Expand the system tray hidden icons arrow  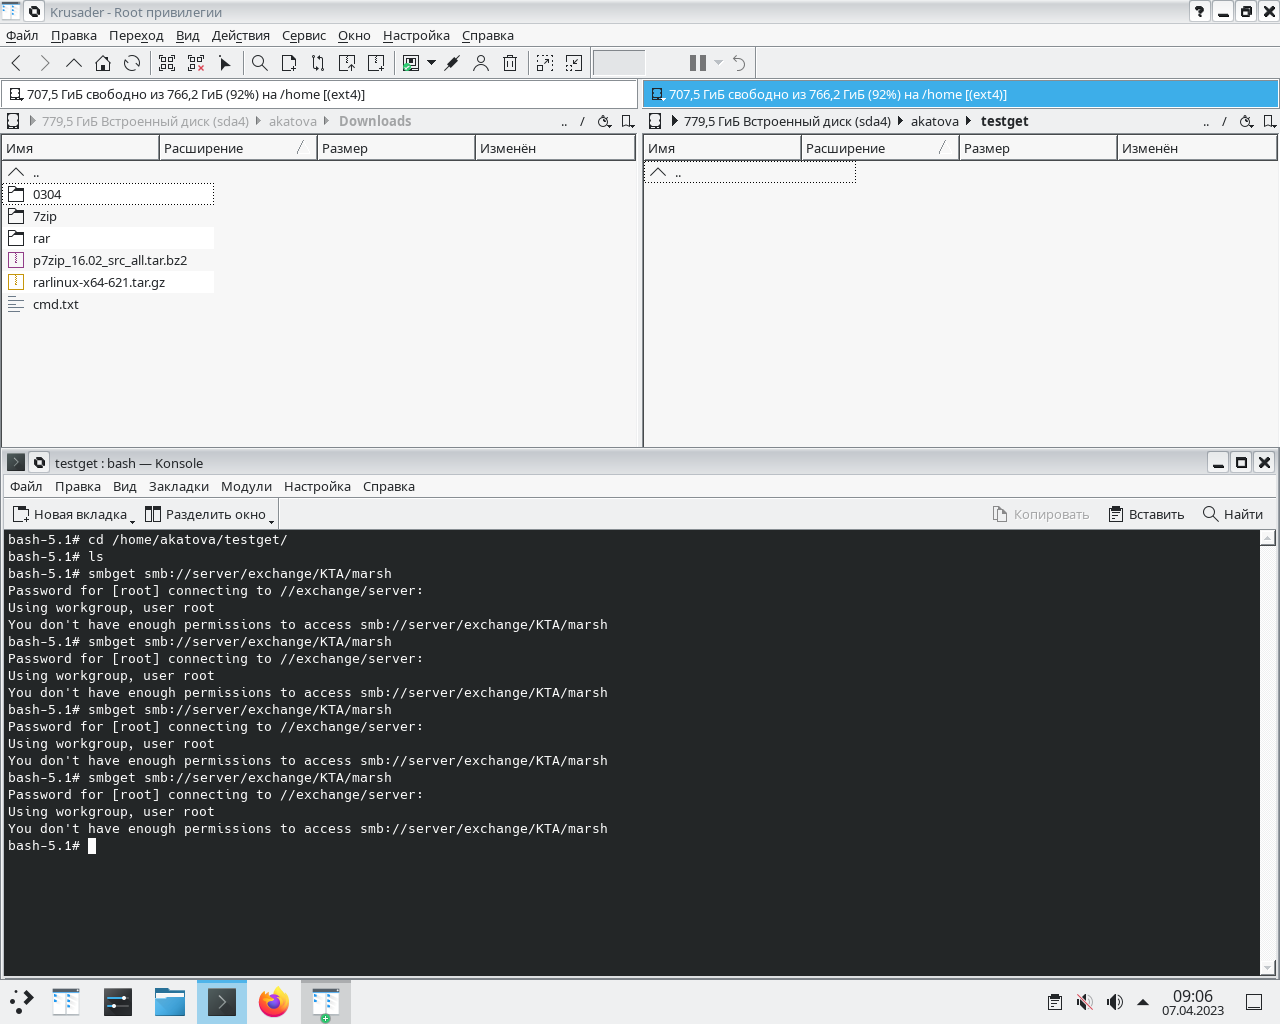(1143, 1001)
